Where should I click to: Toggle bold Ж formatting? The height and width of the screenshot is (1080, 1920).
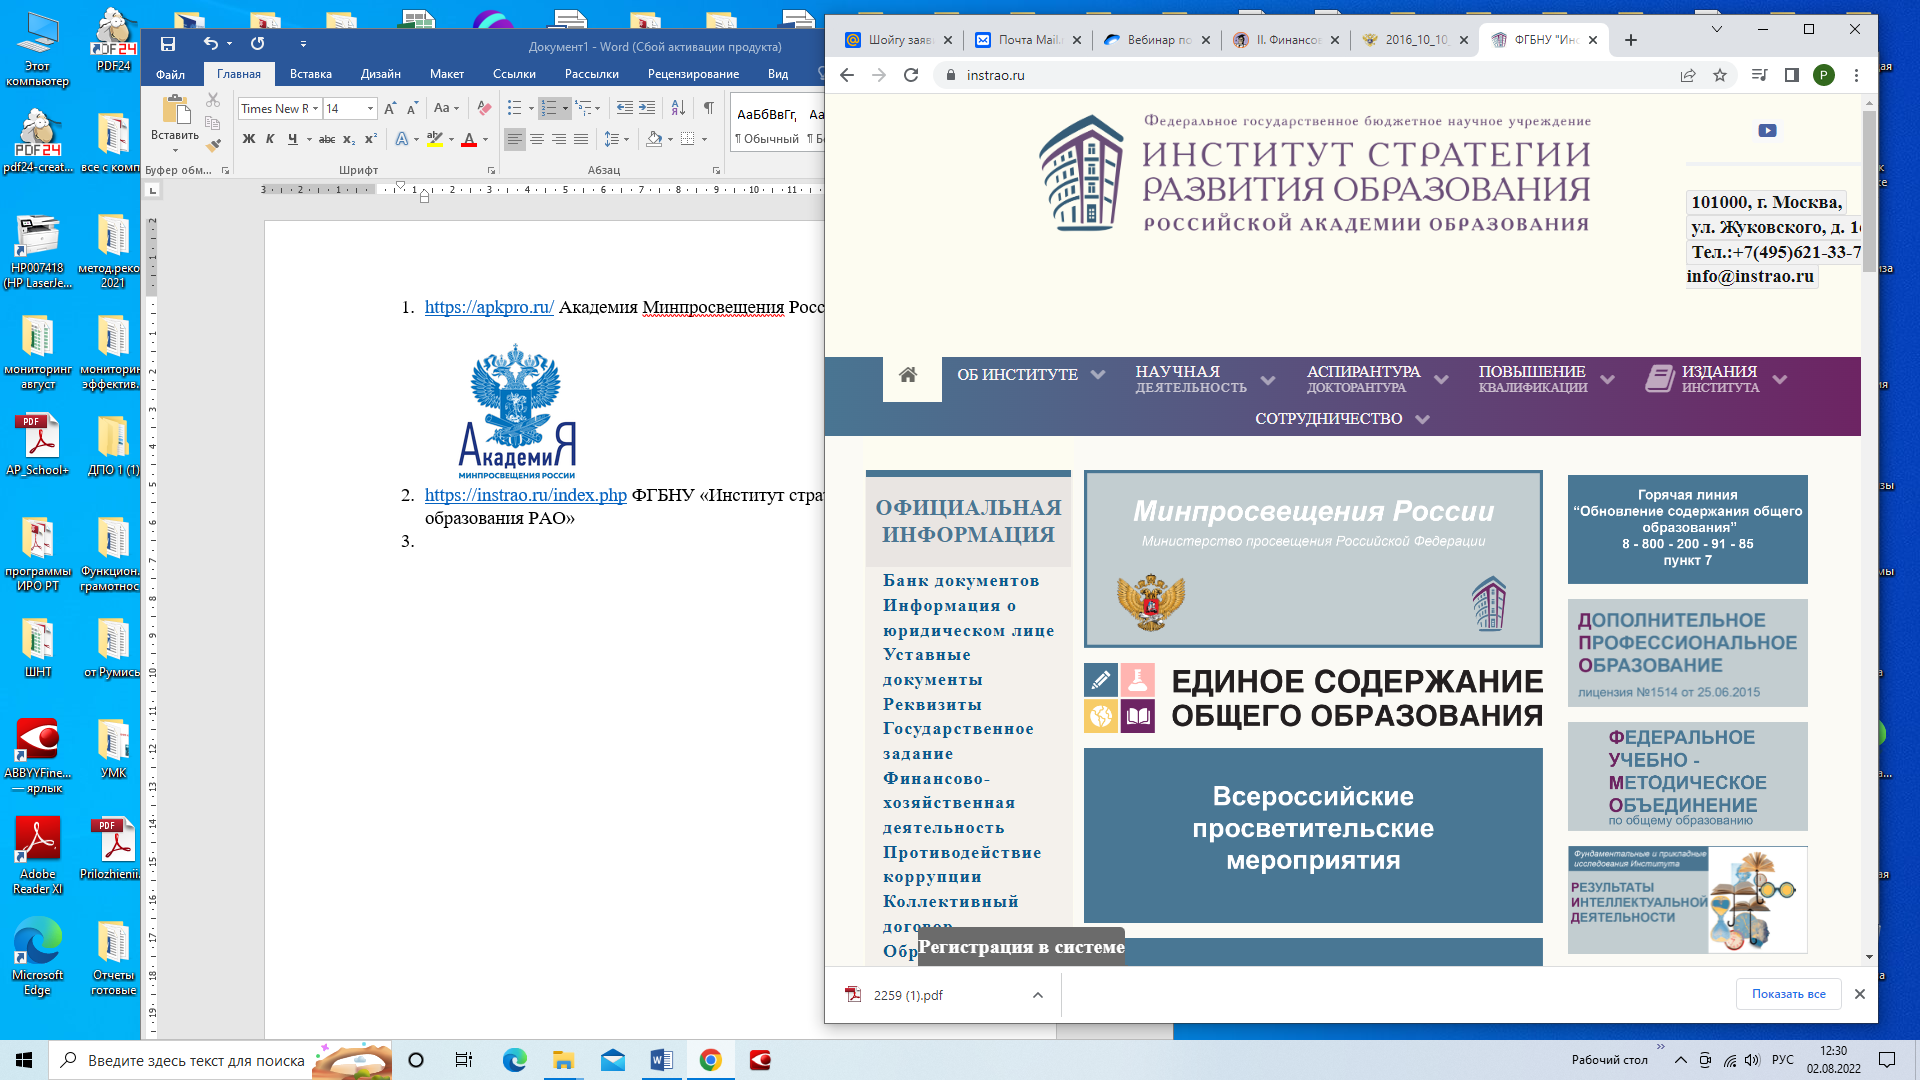coord(249,139)
